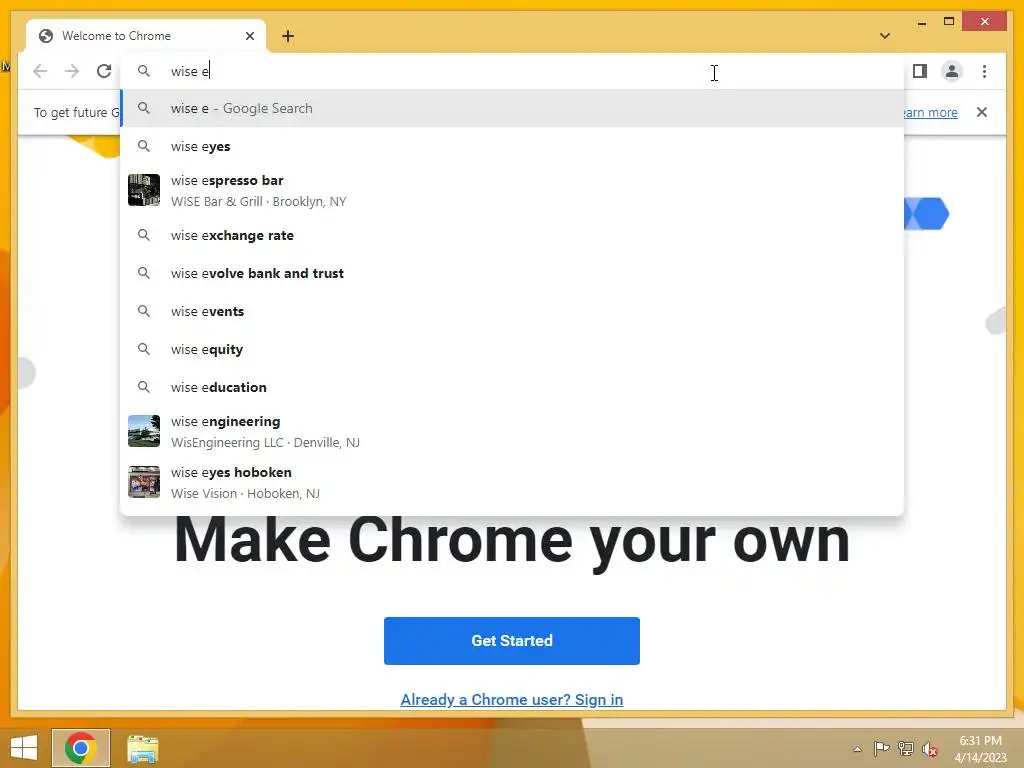The width and height of the screenshot is (1024, 768).
Task: Click the search icon beside 'wise eyes'
Action: click(x=144, y=146)
